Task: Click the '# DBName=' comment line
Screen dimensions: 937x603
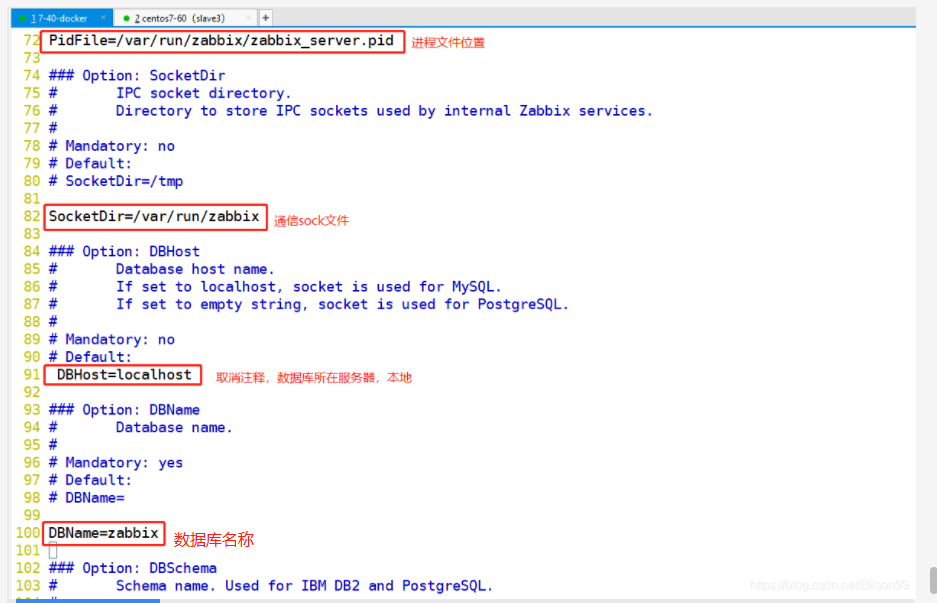Action: tap(87, 498)
